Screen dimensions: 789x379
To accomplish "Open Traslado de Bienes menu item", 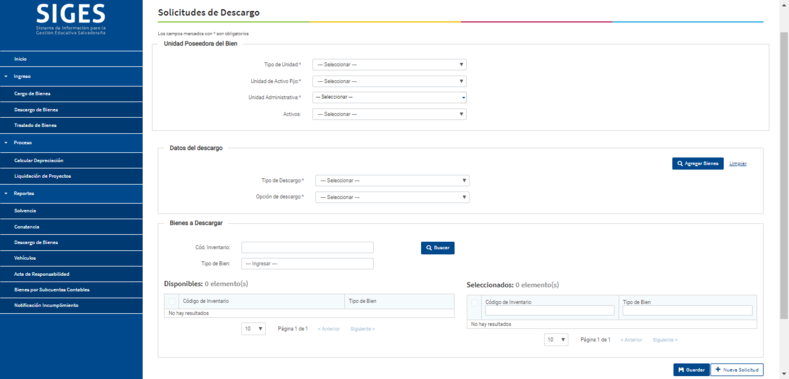I will tap(71, 125).
